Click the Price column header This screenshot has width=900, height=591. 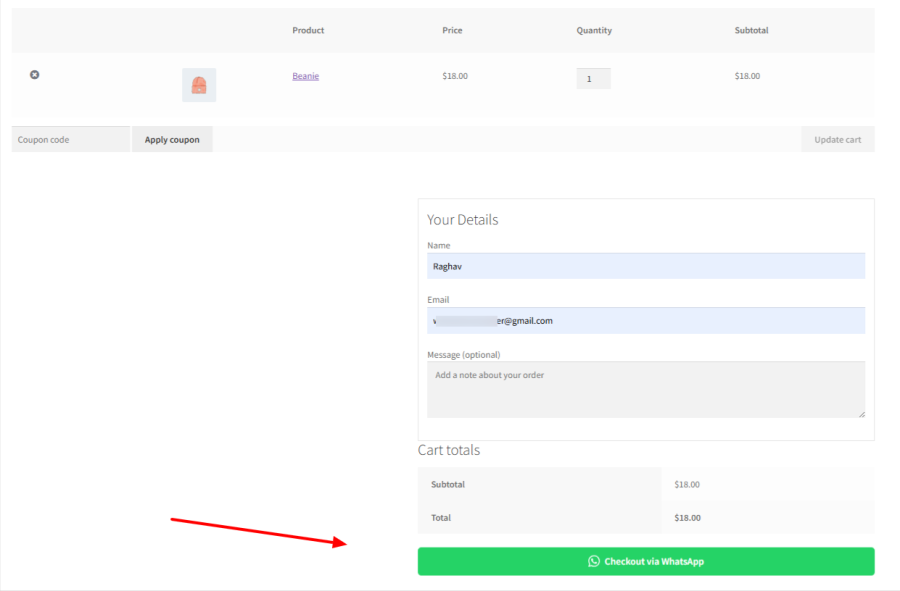pyautogui.click(x=452, y=30)
